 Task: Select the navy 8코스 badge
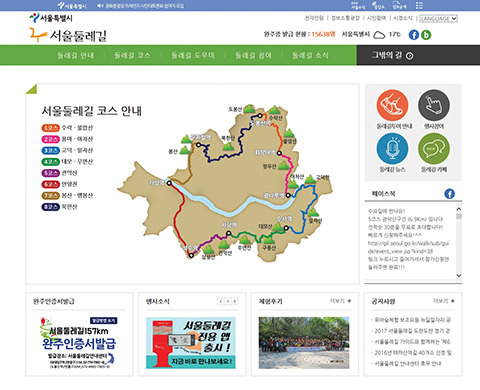tap(50, 207)
